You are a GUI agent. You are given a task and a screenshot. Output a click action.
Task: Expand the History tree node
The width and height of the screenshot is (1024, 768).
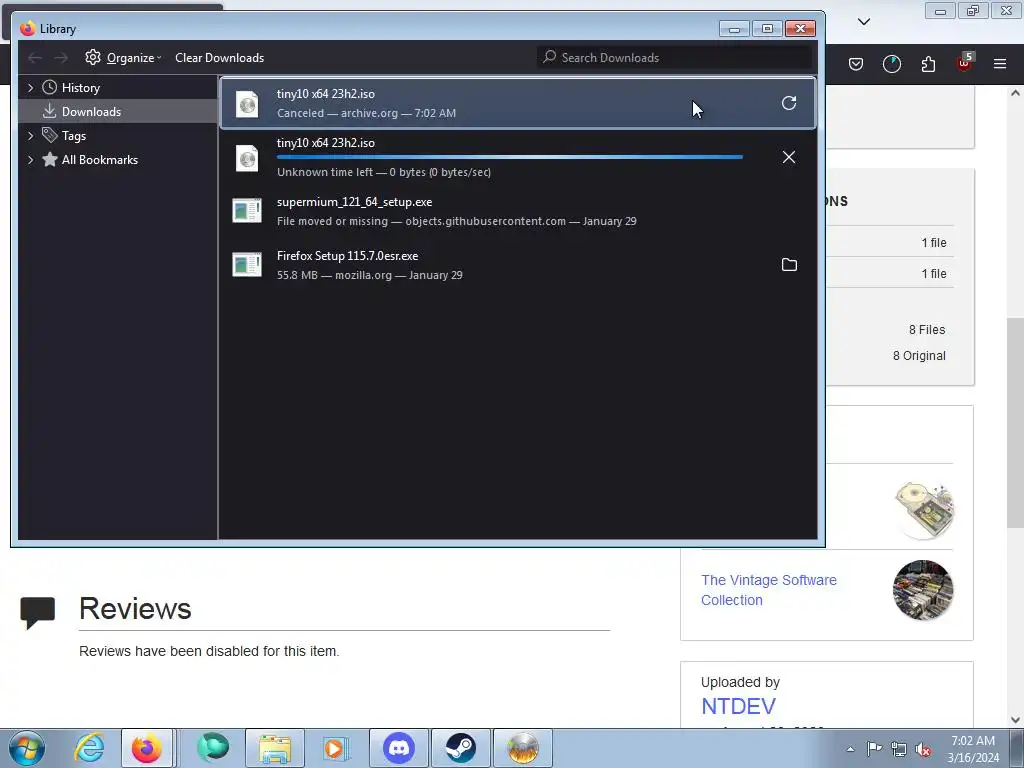30,88
